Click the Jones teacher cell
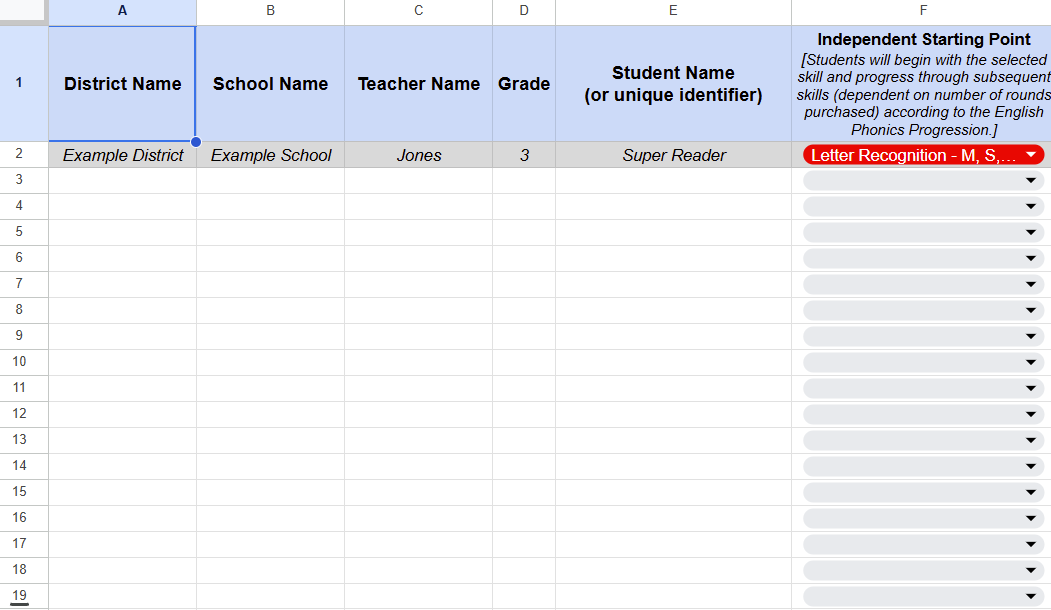Screen dimensions: 1051x610 [418, 155]
